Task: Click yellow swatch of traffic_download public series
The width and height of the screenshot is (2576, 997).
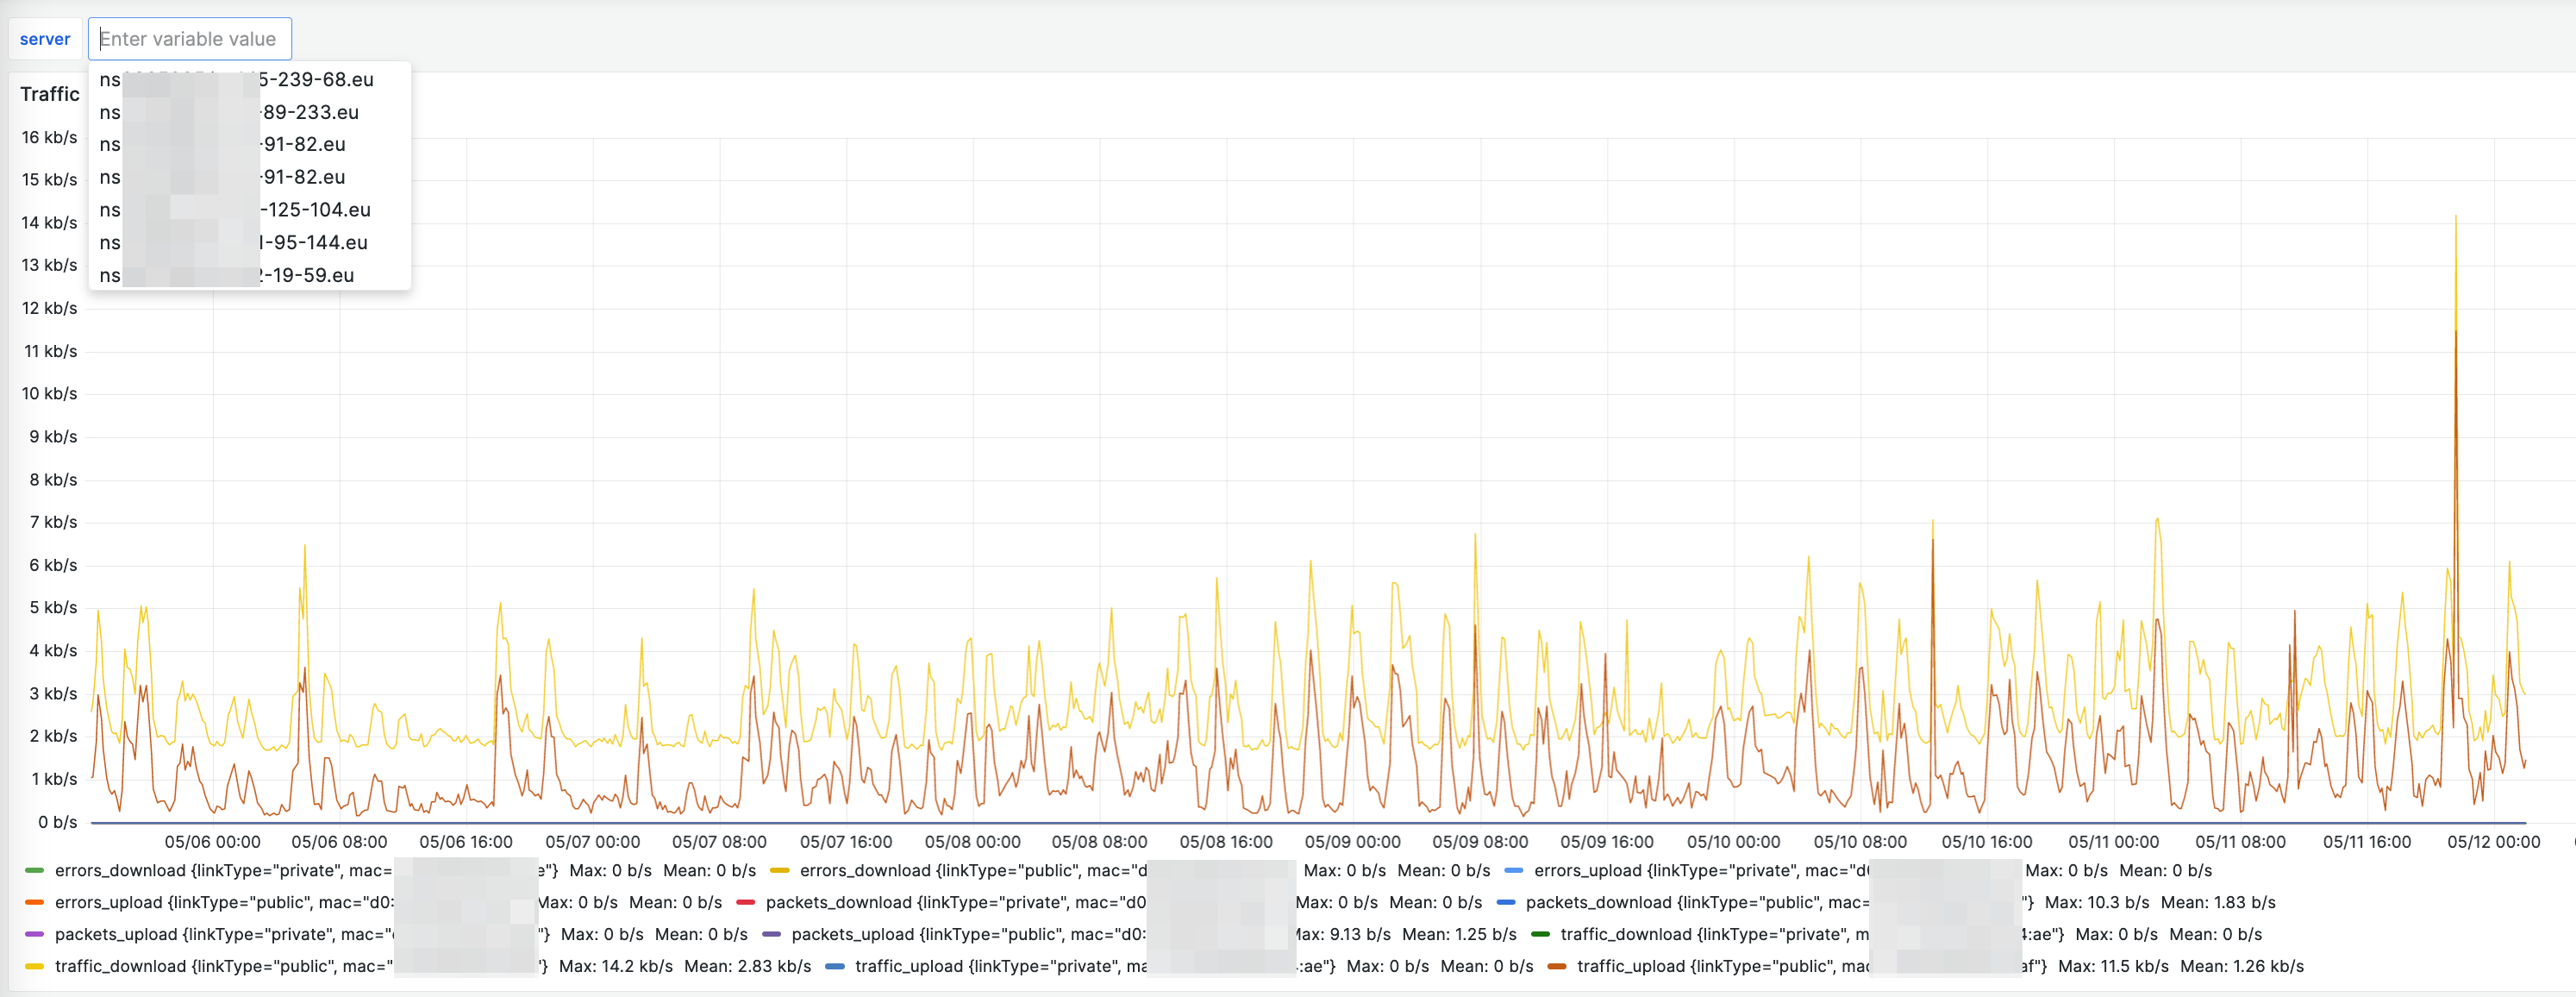Action: coord(34,967)
